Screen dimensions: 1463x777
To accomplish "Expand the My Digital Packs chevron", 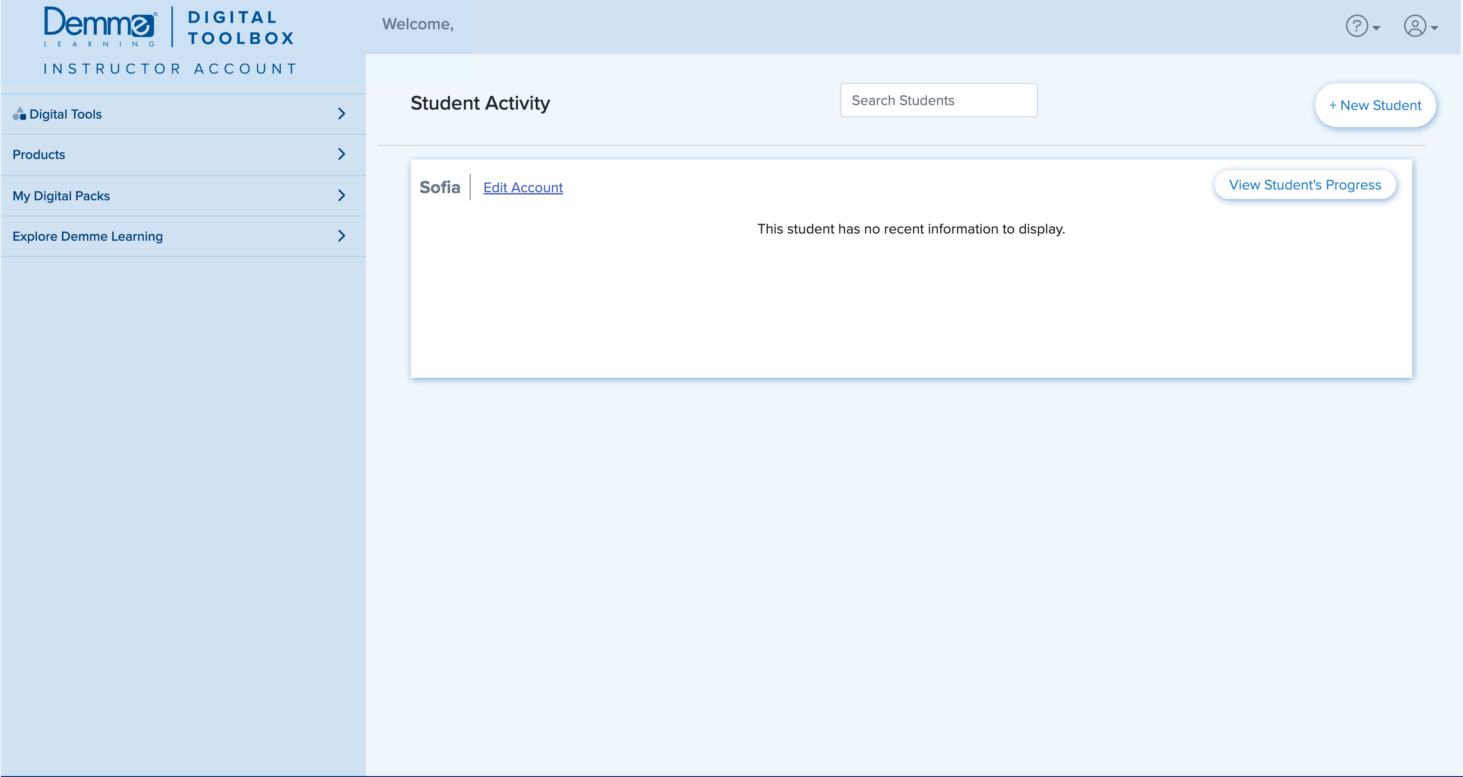I will pos(341,195).
